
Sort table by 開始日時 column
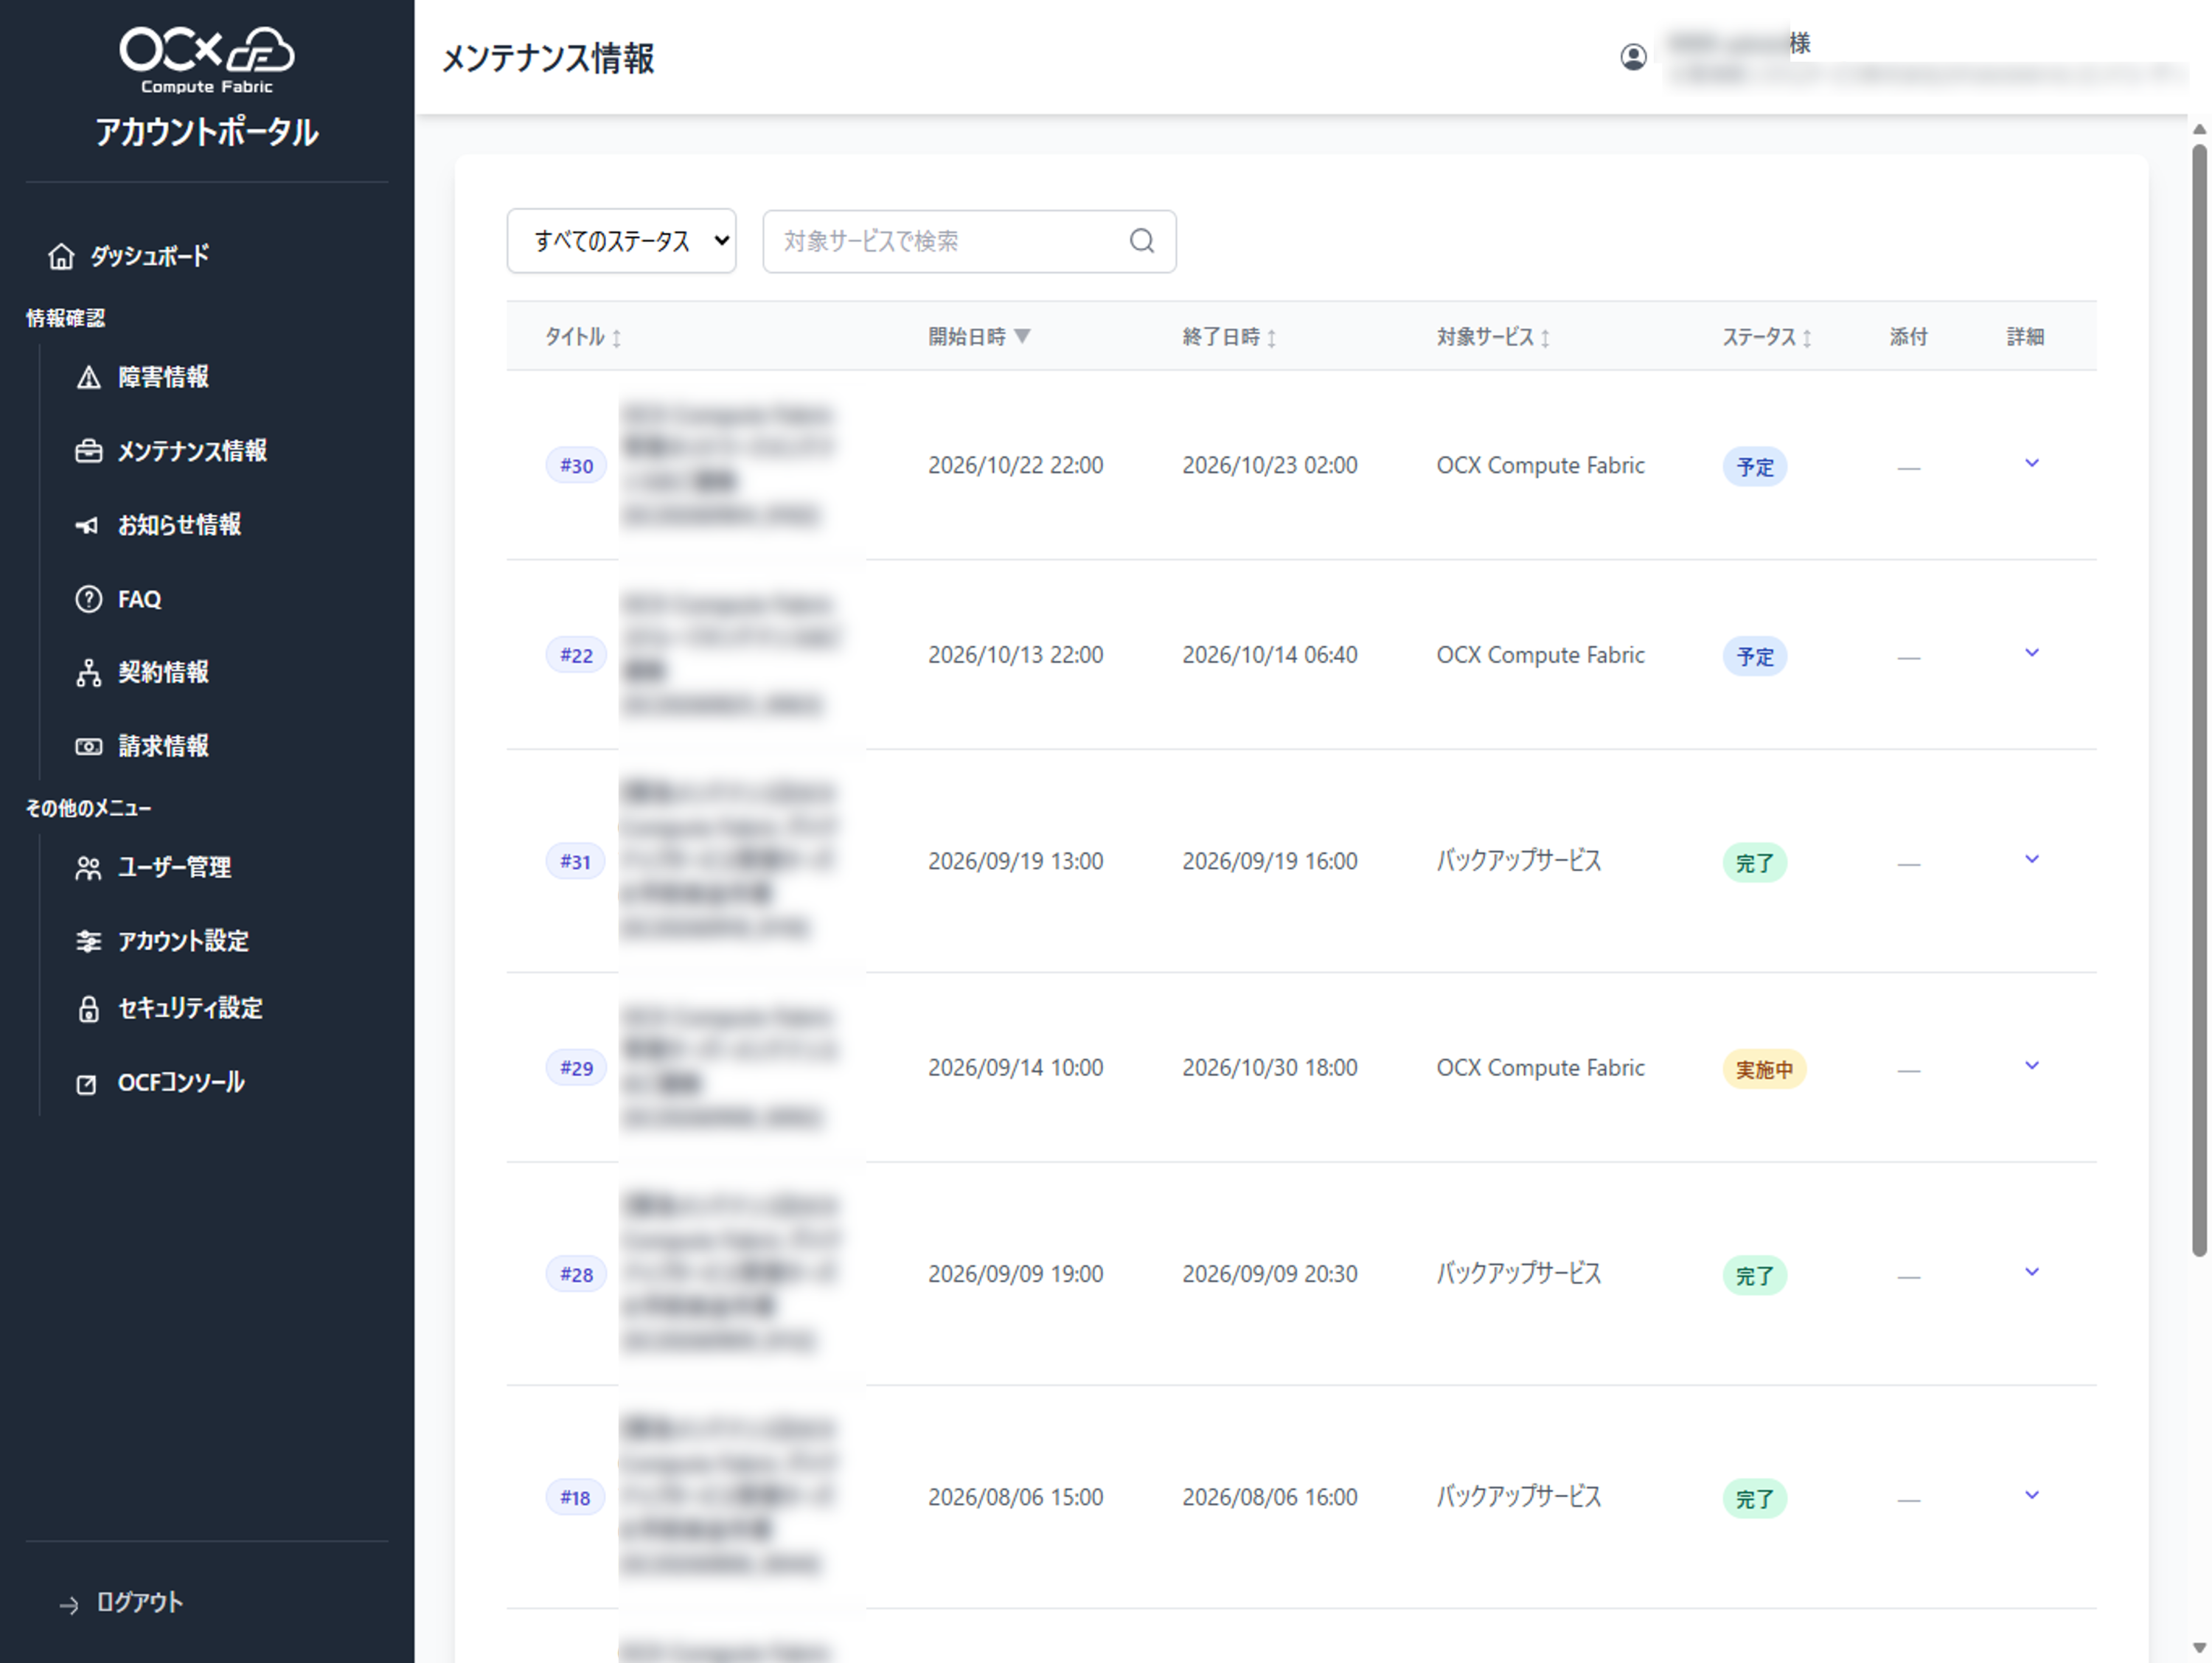coord(979,337)
